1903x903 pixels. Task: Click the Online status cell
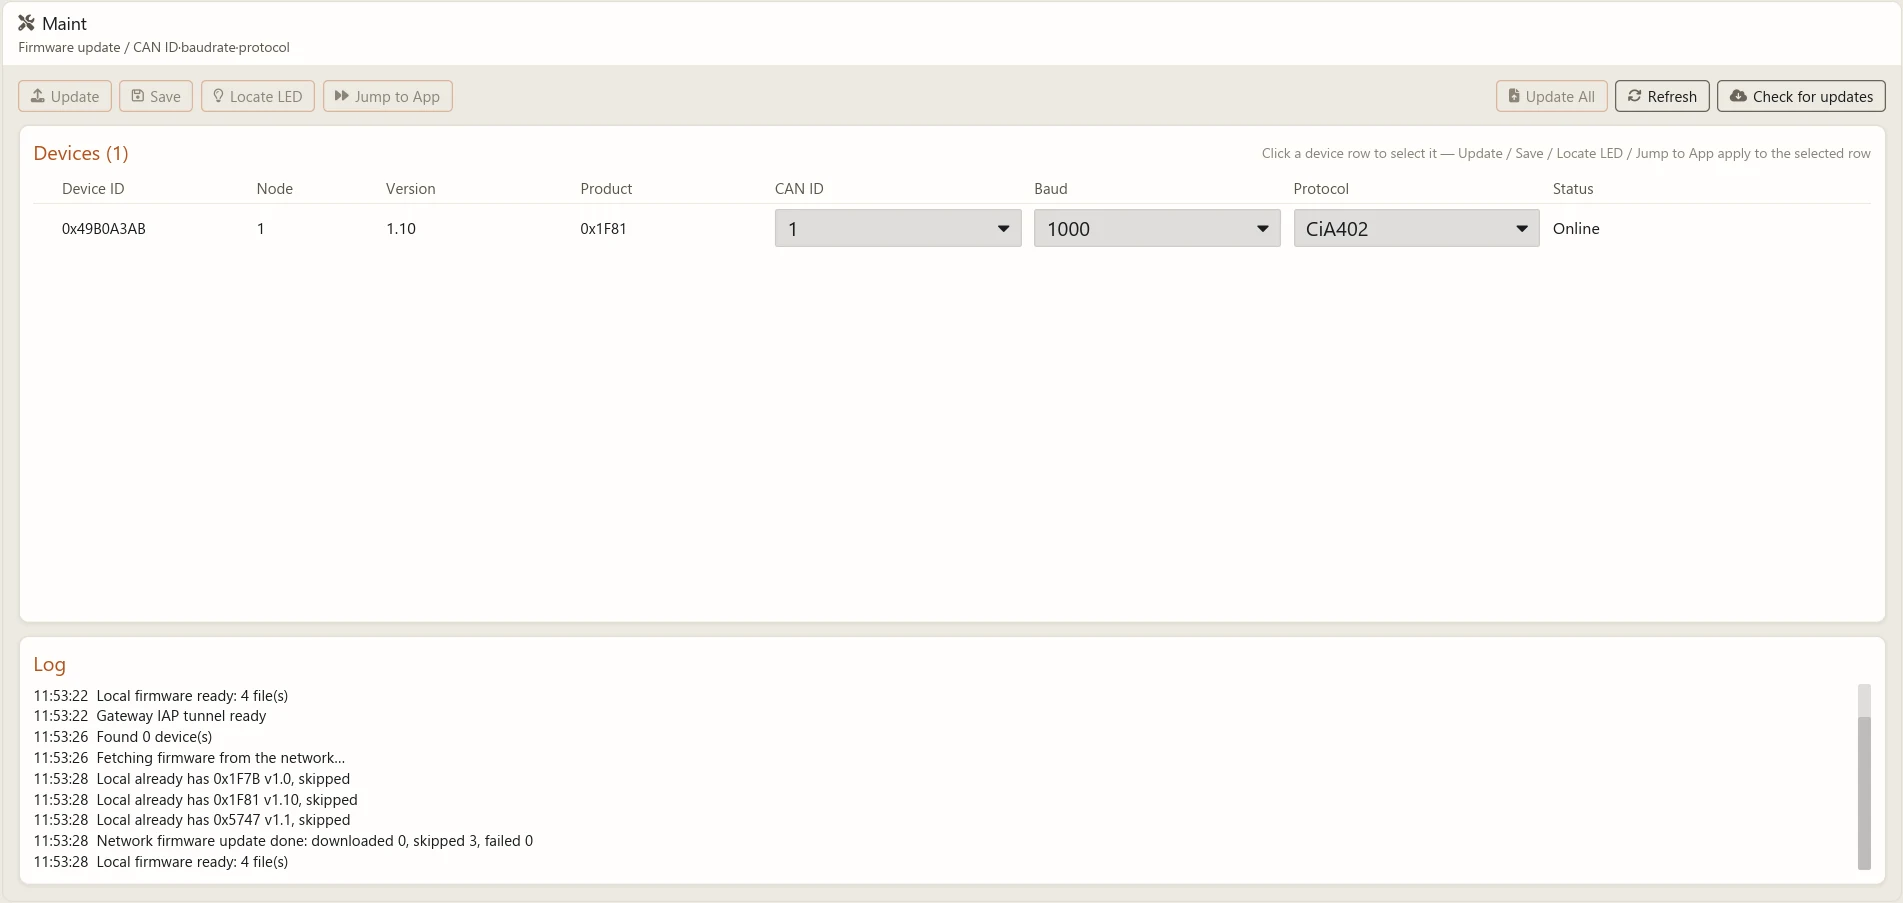click(1576, 229)
